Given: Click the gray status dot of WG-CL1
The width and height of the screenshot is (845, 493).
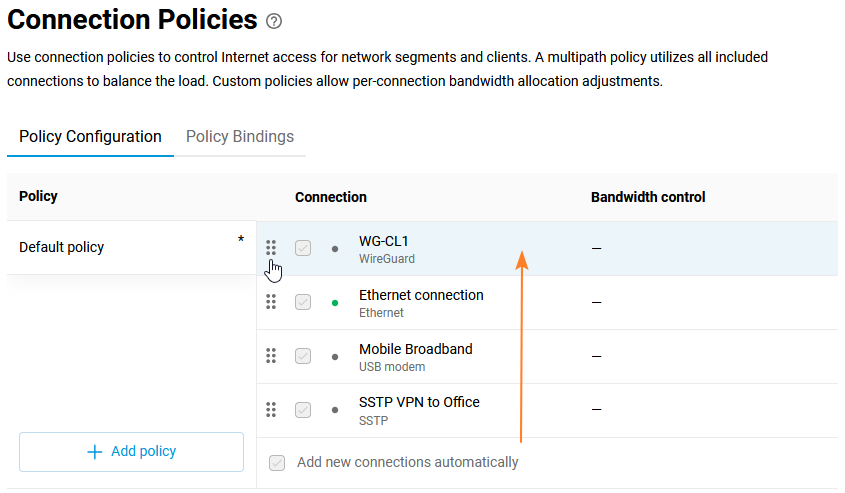Looking at the screenshot, I should [335, 248].
